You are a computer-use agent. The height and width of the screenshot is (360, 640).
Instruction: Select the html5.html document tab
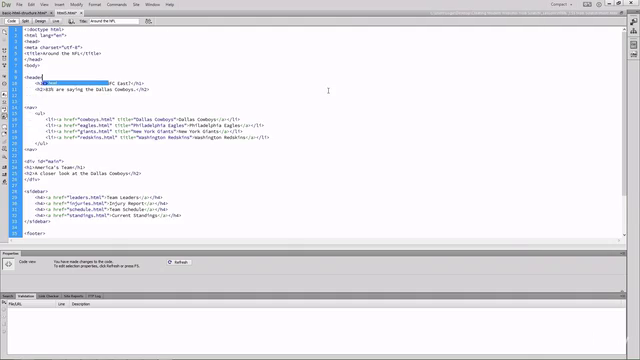(67, 13)
